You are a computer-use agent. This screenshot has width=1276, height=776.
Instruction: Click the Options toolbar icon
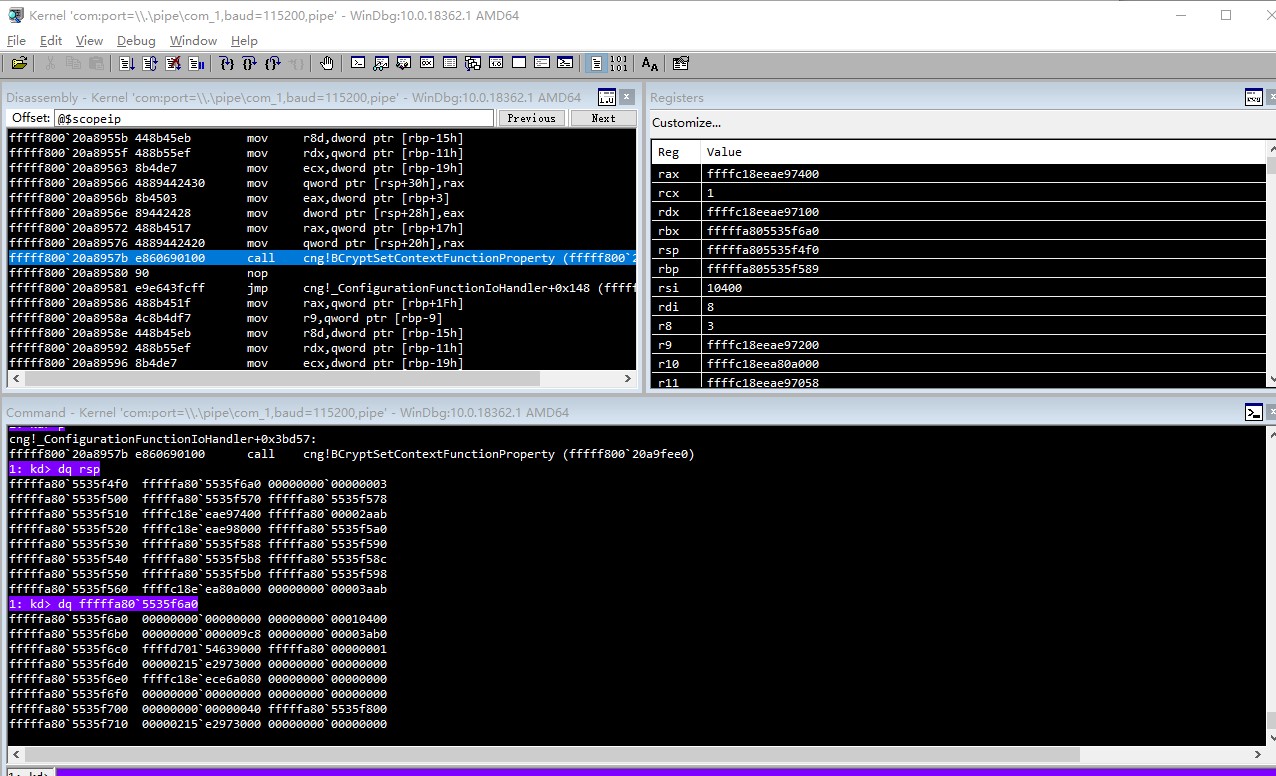tap(681, 63)
